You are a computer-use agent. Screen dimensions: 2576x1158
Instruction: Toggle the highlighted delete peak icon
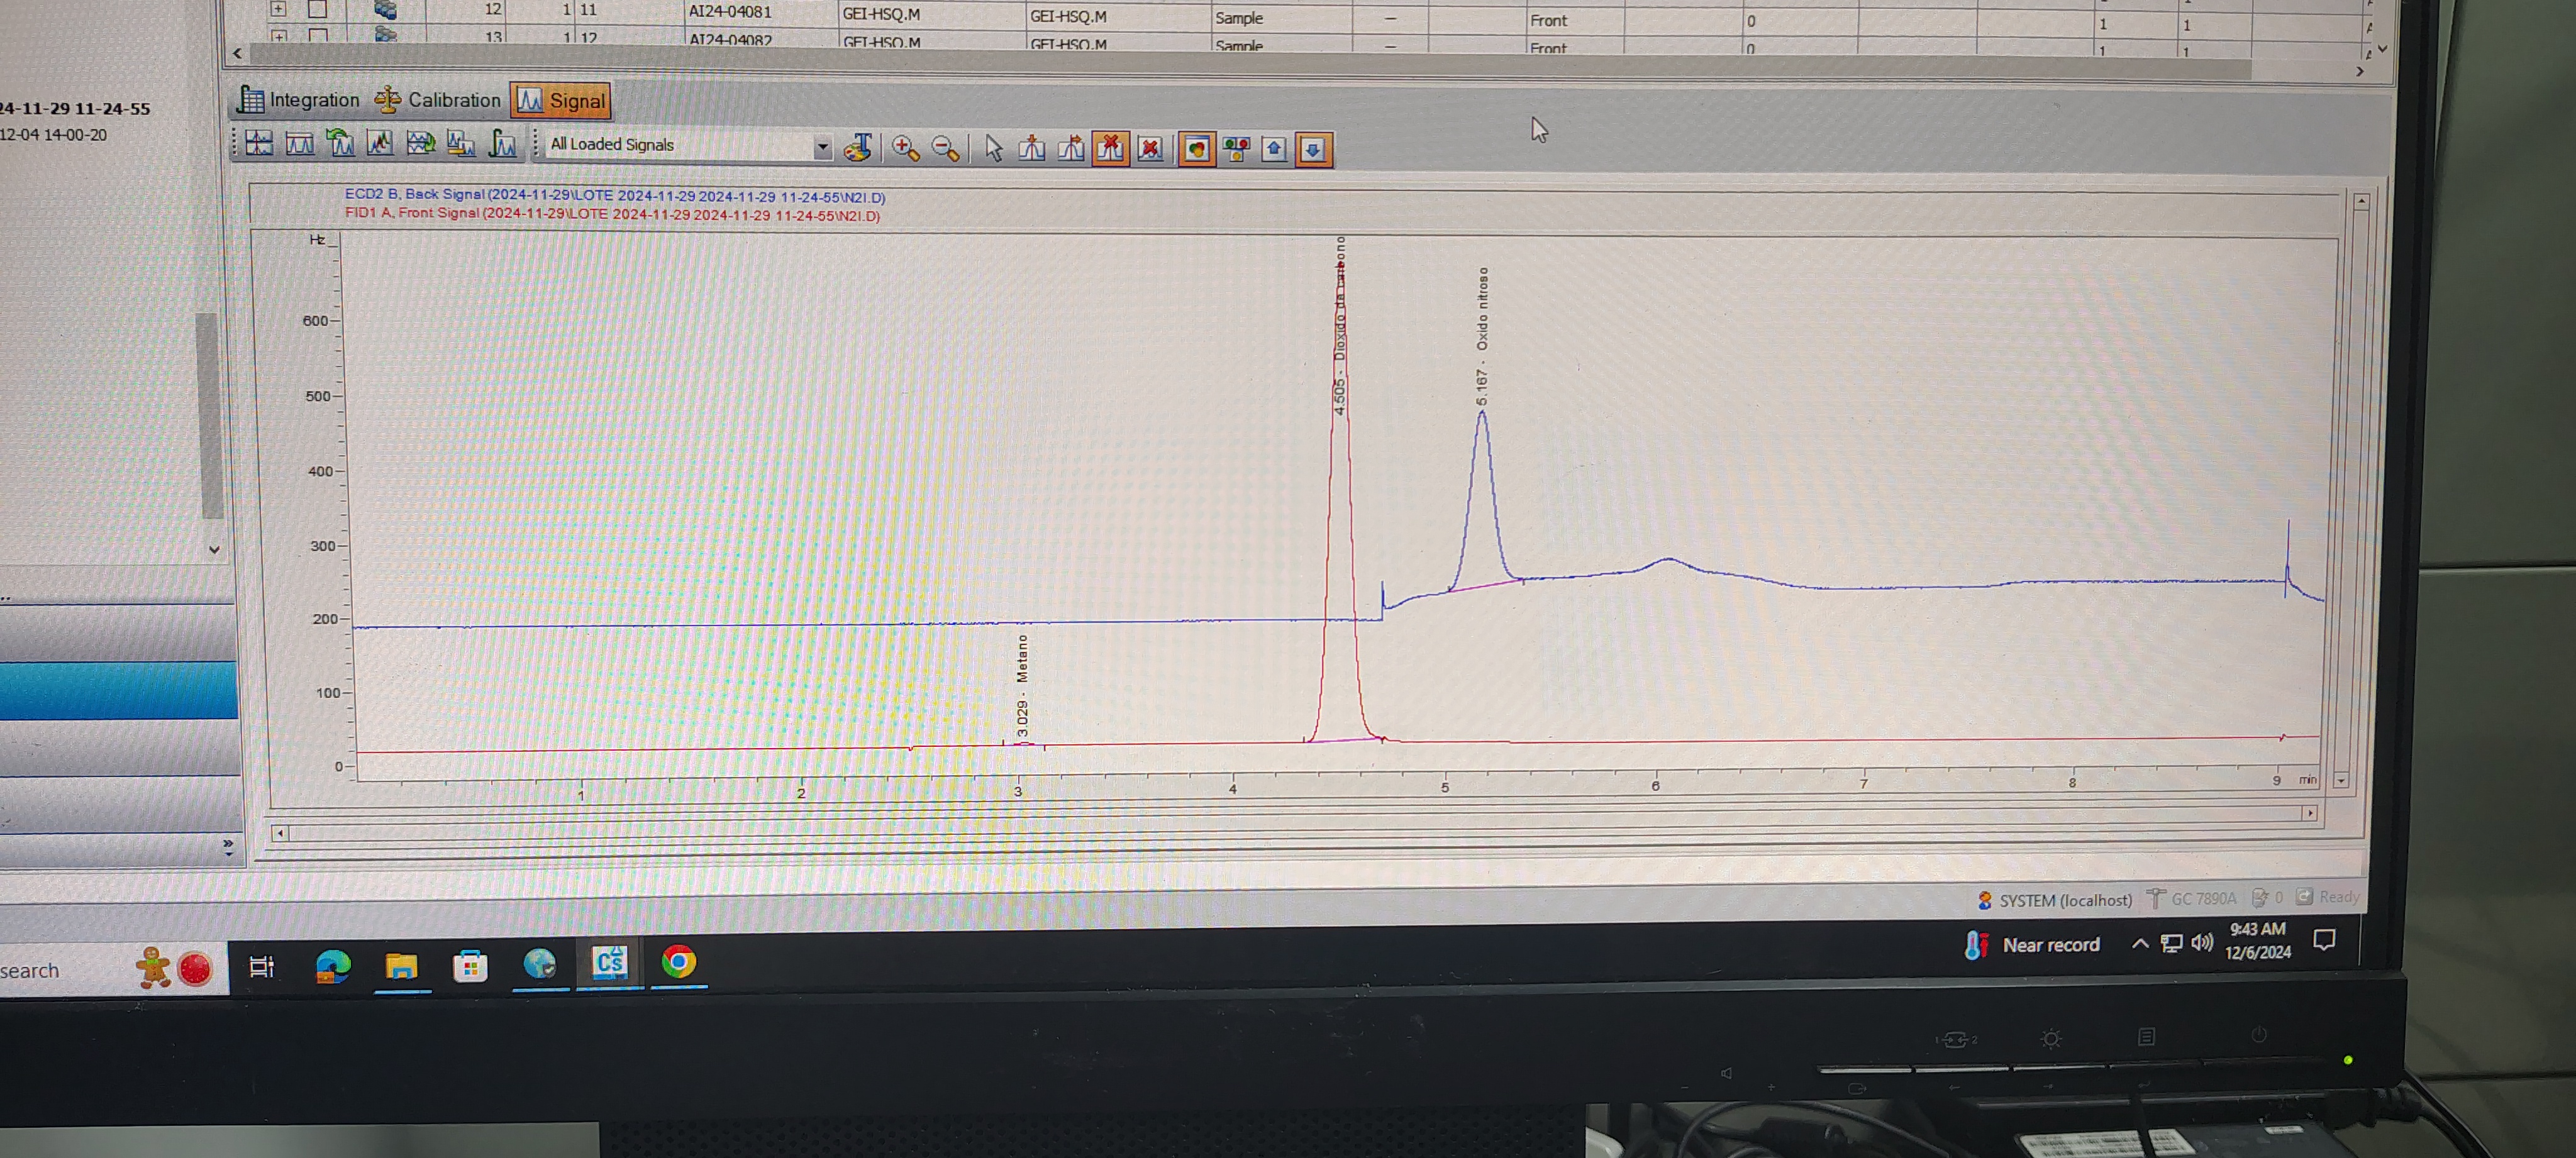point(1110,149)
